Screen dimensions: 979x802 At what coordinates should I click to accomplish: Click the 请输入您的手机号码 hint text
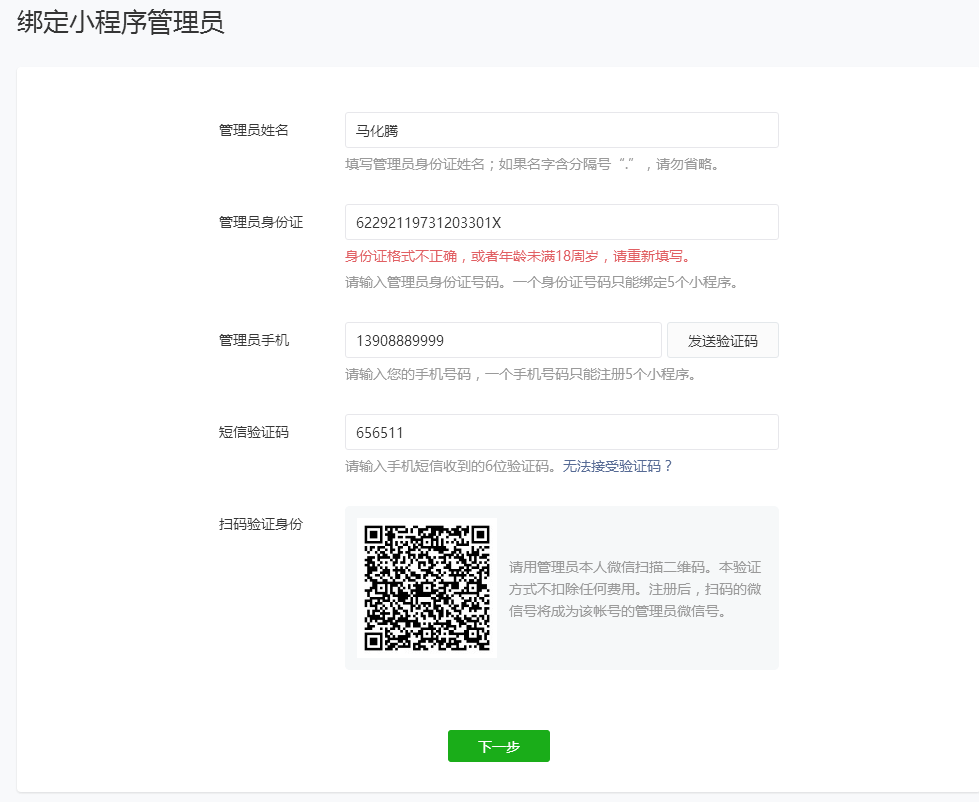[520, 374]
